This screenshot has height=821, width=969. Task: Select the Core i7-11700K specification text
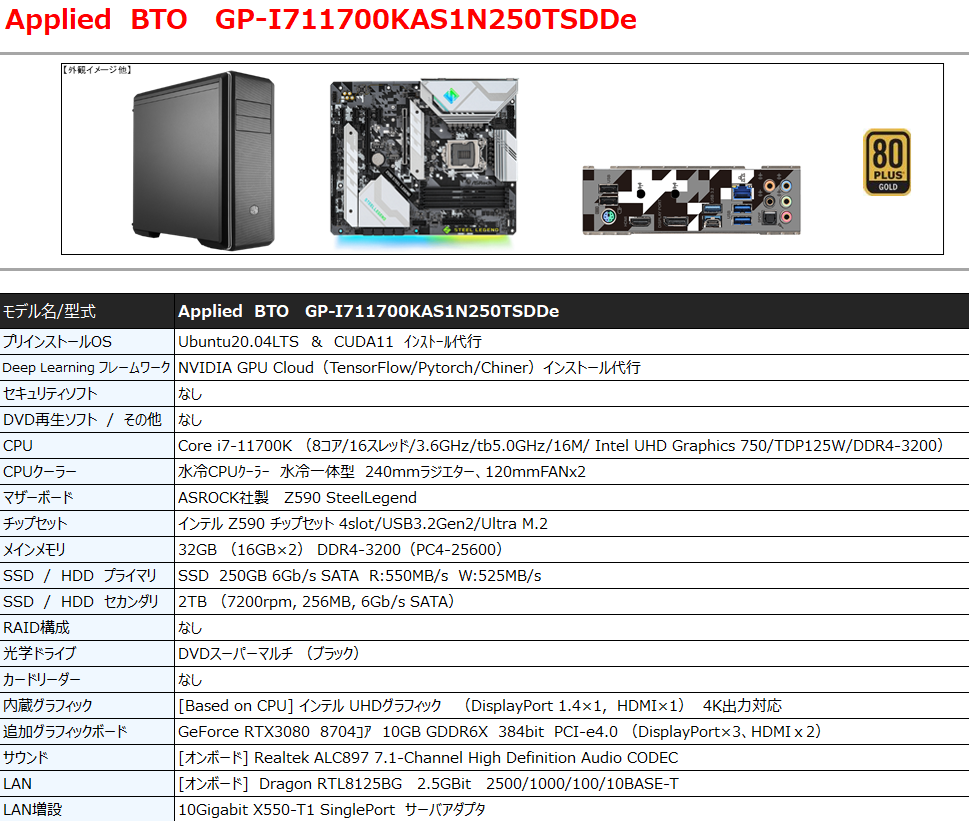click(x=561, y=445)
